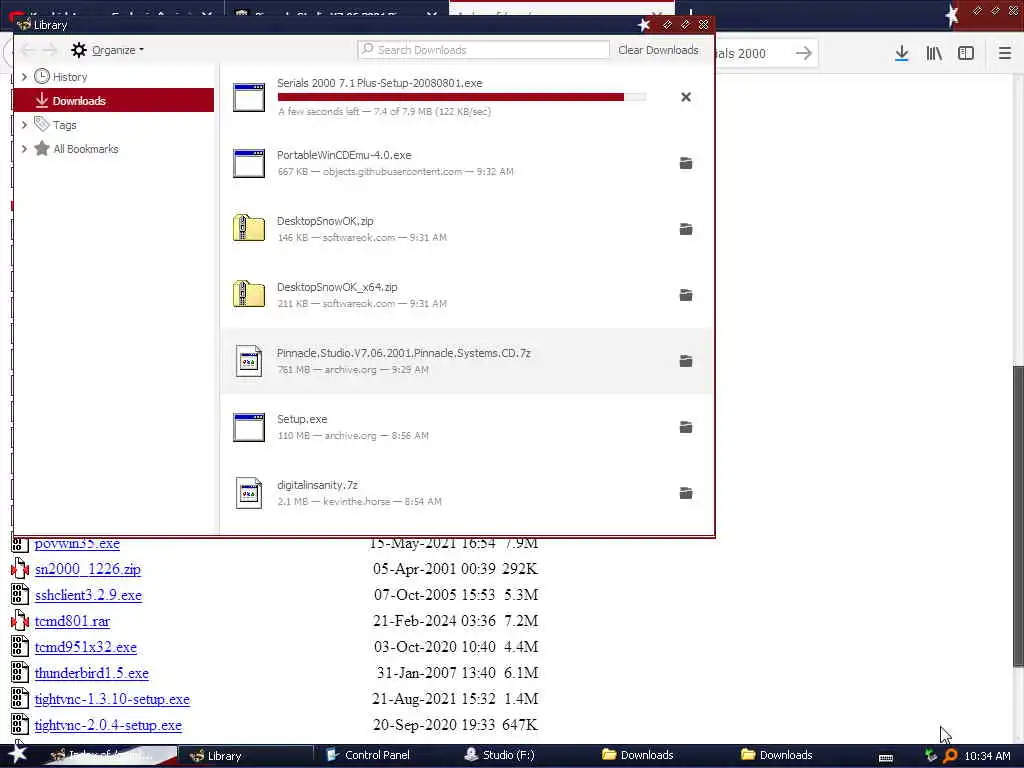This screenshot has width=1024, height=768.
Task: Open containing folder for Pinnacle Studio 7z
Action: coord(686,361)
